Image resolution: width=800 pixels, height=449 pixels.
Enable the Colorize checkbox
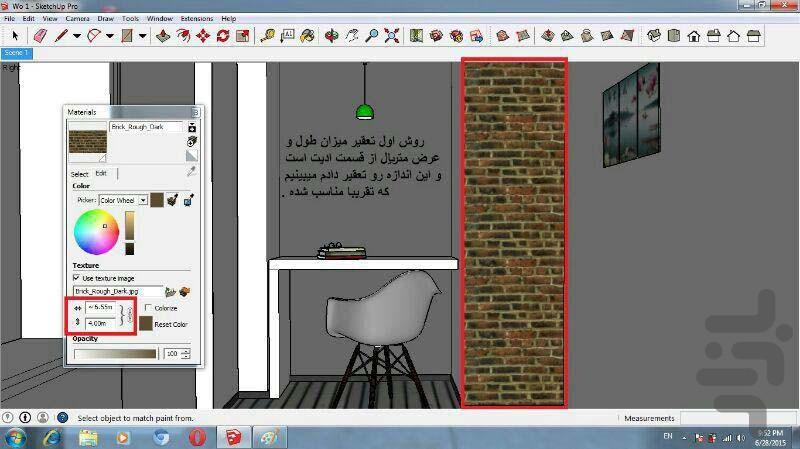[x=148, y=308]
